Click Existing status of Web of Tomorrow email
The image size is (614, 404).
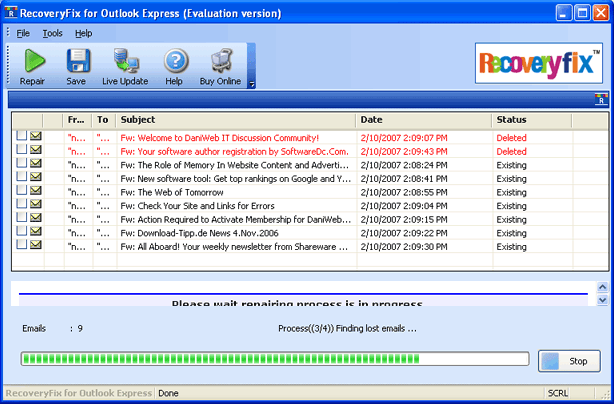(511, 193)
